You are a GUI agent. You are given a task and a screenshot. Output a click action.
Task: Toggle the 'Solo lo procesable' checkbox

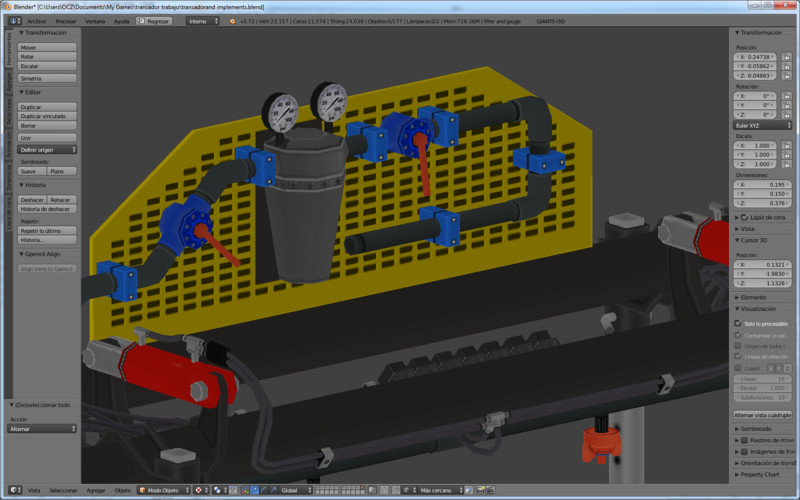coord(739,323)
